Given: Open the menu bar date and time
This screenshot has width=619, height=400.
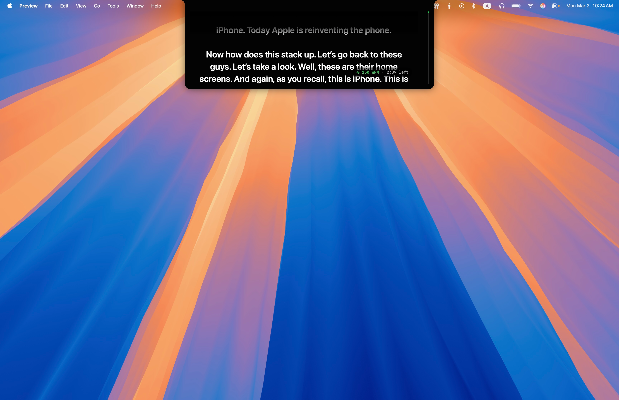Looking at the screenshot, I should click(x=590, y=5).
